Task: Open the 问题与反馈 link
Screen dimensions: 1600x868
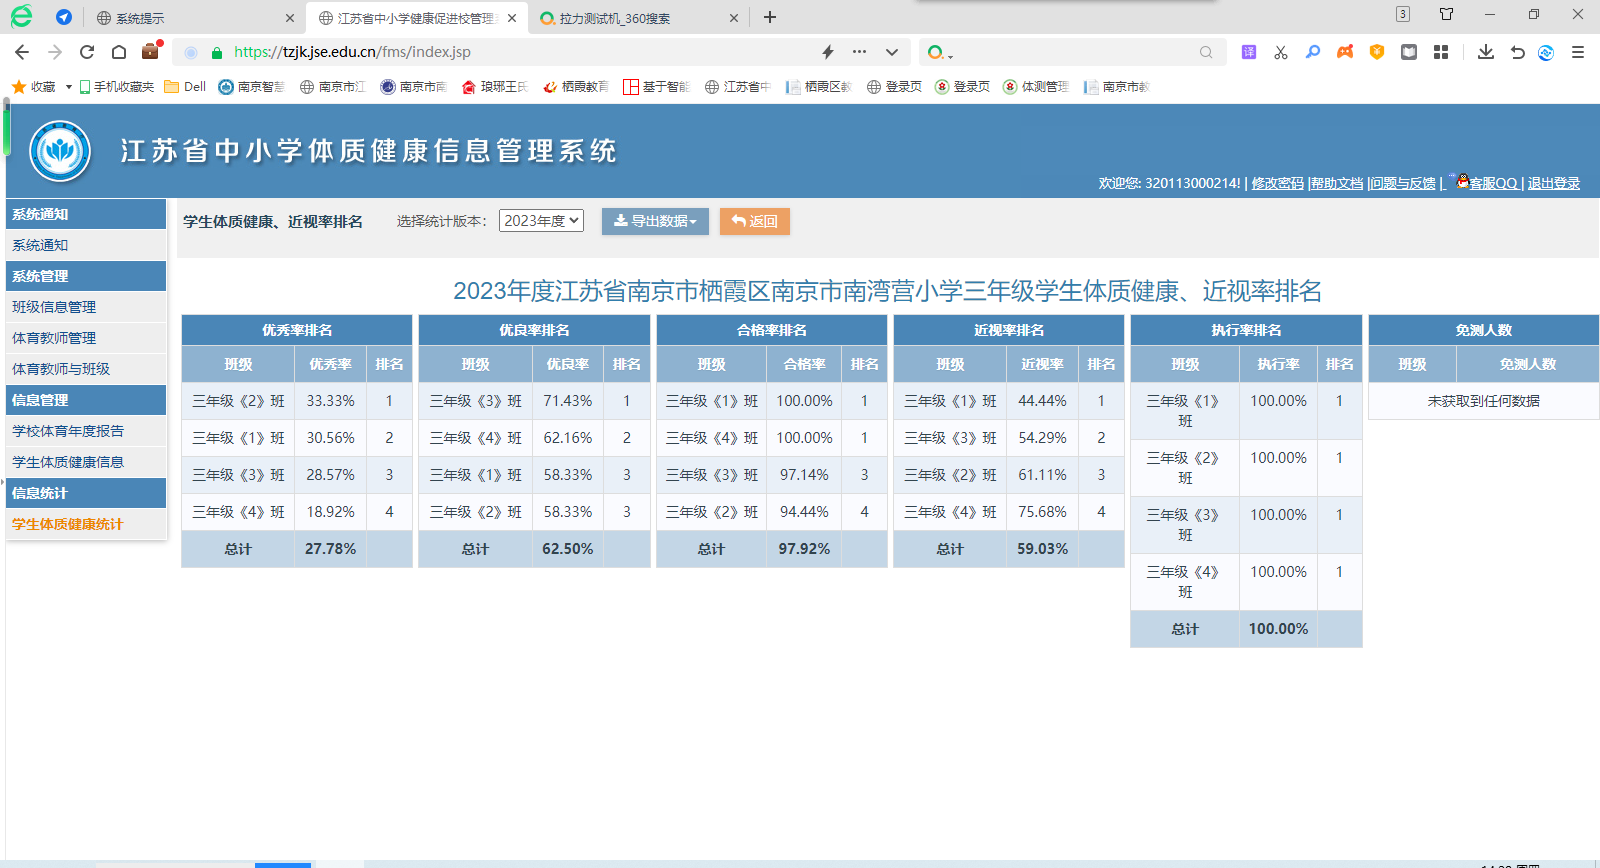Action: pos(1403,183)
